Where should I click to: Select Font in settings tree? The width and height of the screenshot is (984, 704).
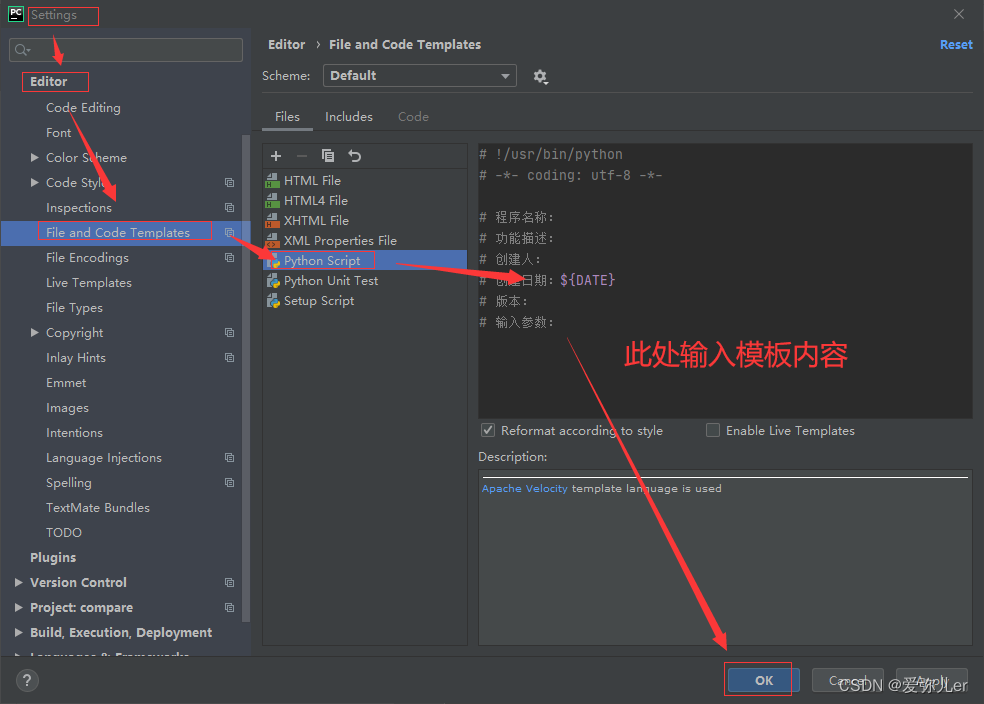pos(58,133)
